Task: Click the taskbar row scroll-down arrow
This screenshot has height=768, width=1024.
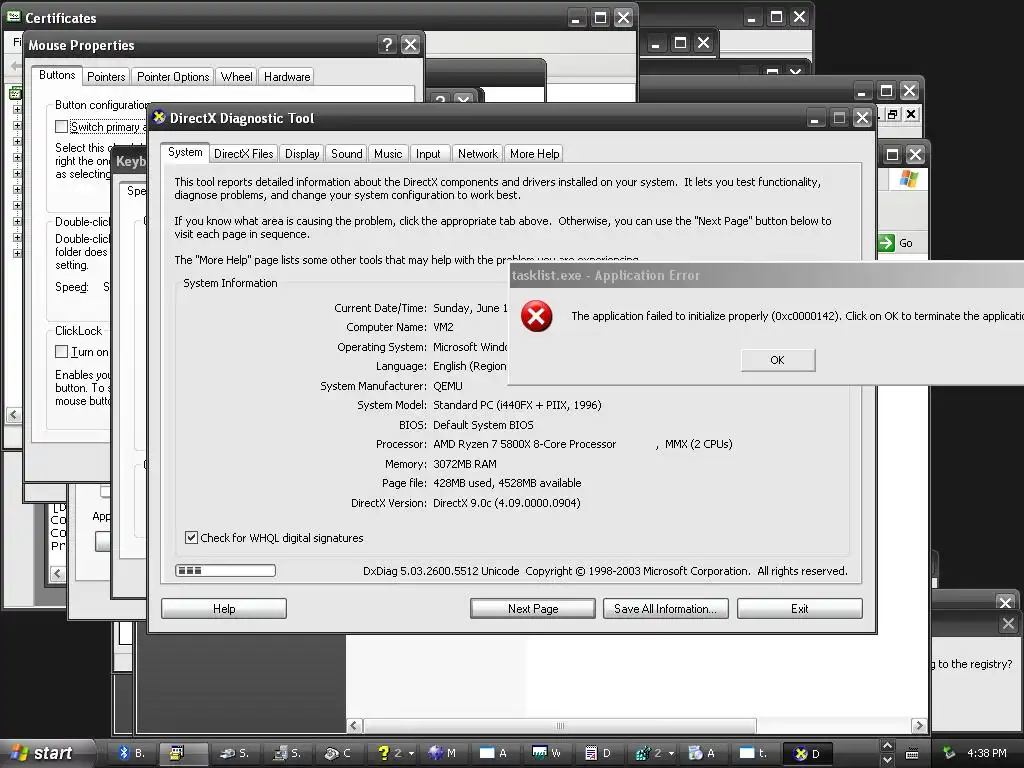Action: (887, 760)
